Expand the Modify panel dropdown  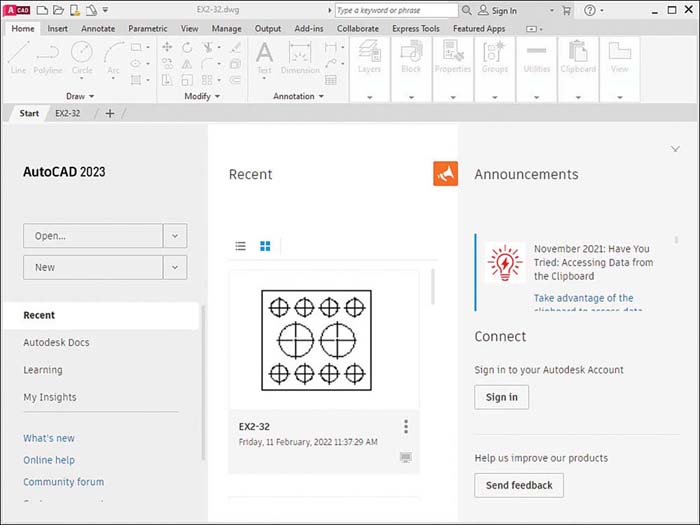[x=217, y=96]
